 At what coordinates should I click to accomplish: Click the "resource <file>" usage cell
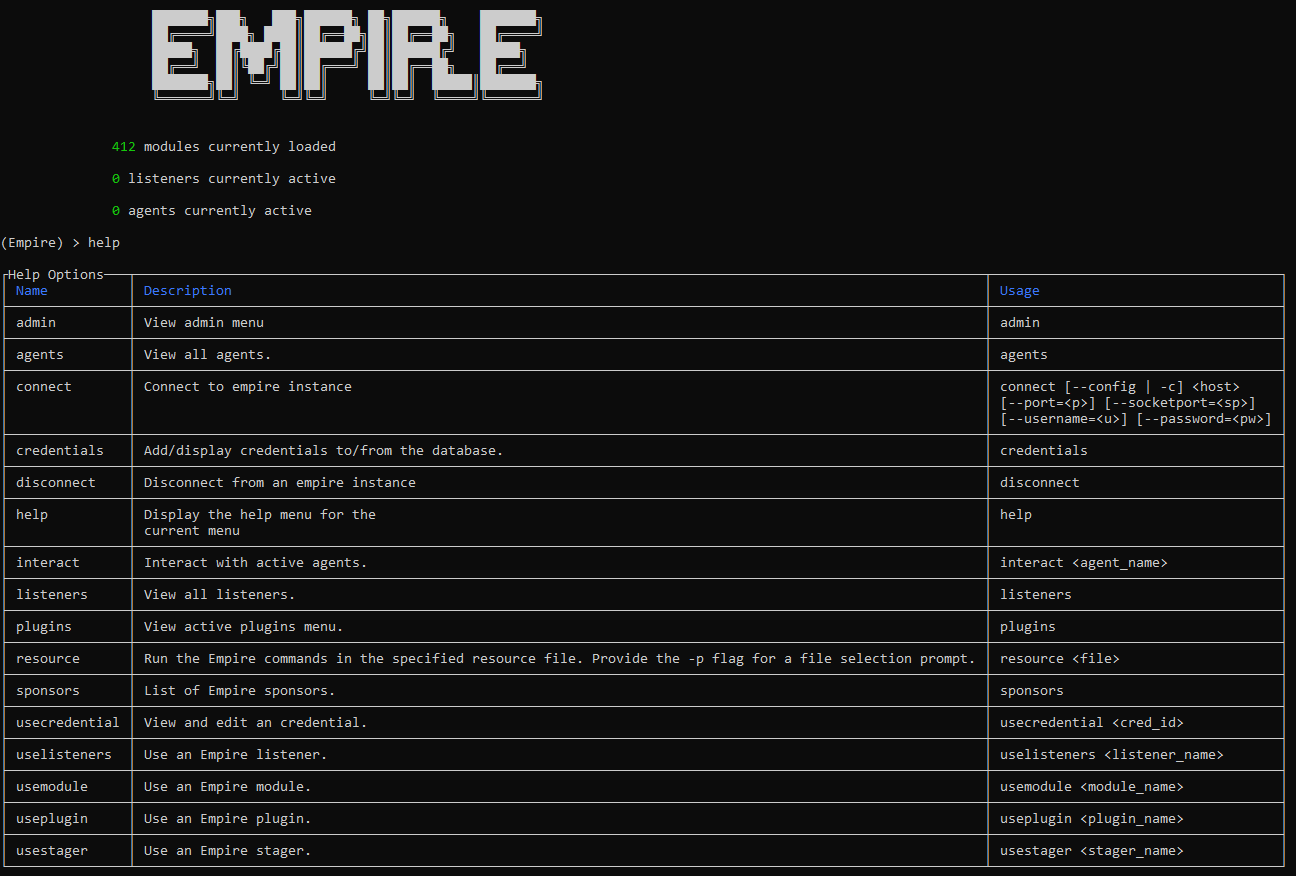tap(1060, 659)
